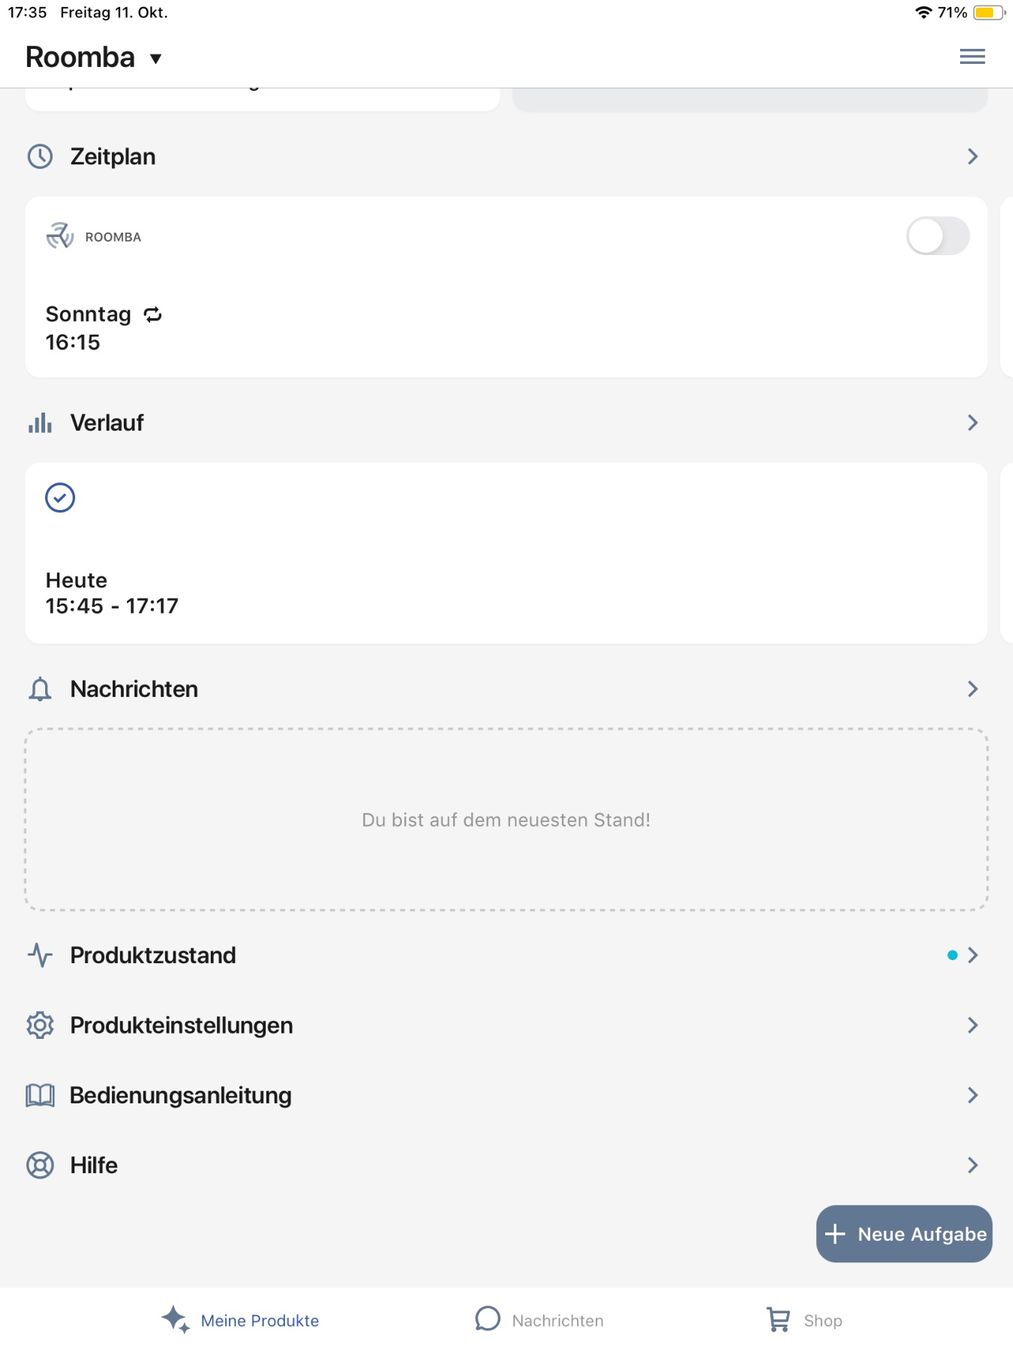The height and width of the screenshot is (1350, 1013).
Task: Open the hamburger menu icon
Action: [x=972, y=57]
